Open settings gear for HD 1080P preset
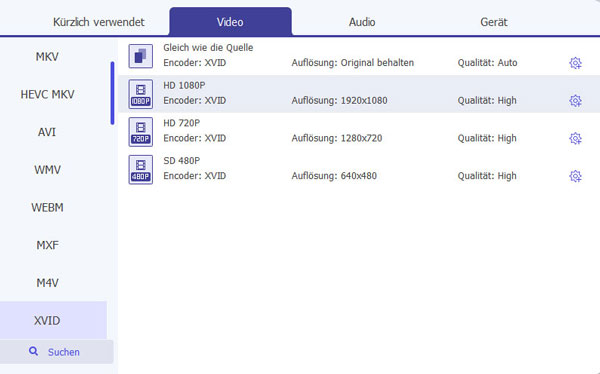600x374 pixels. (575, 101)
